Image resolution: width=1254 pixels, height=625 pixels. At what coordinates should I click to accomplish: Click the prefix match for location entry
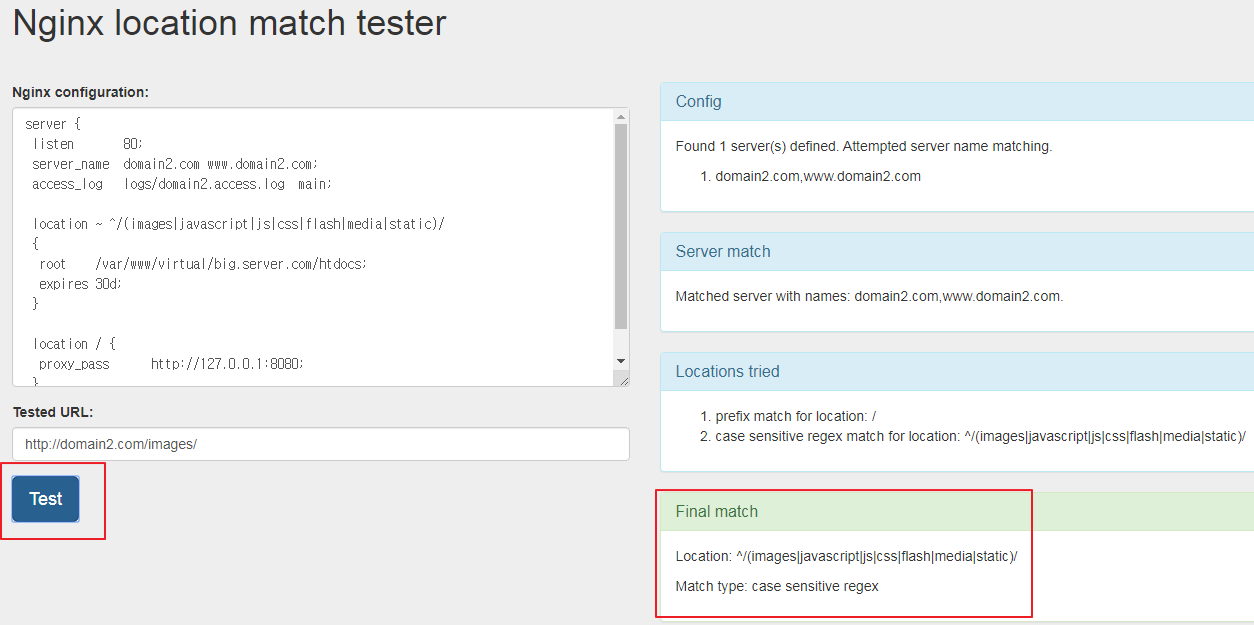tap(796, 416)
